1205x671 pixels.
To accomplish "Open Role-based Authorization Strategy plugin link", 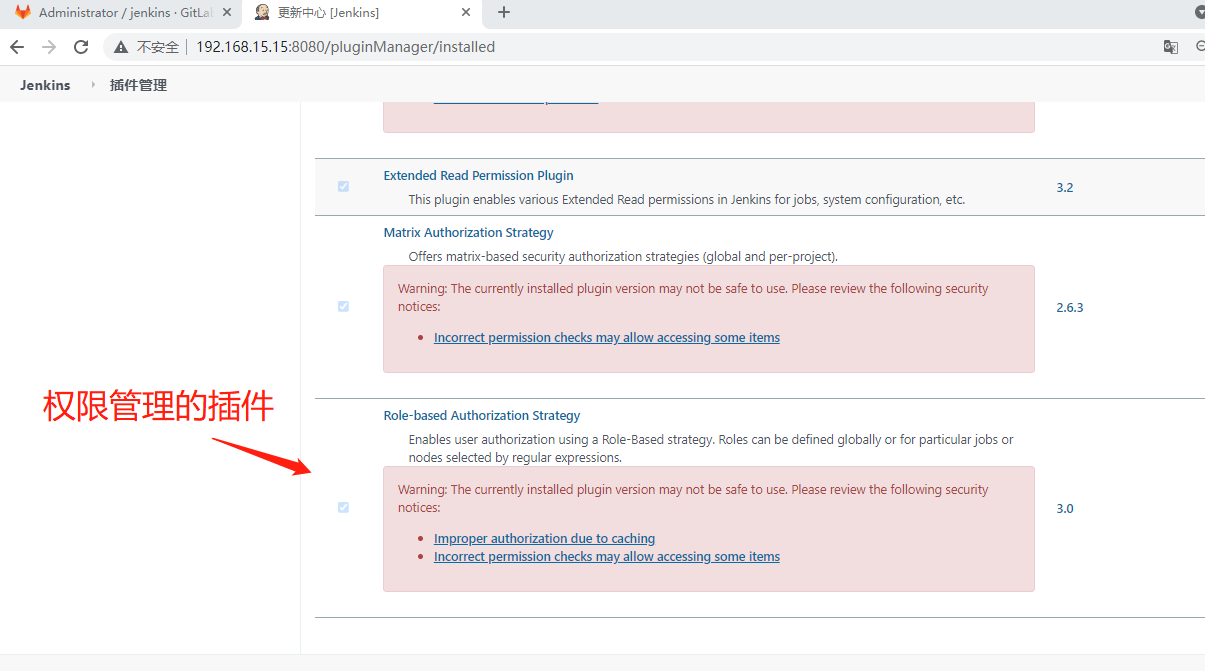I will tap(482, 416).
